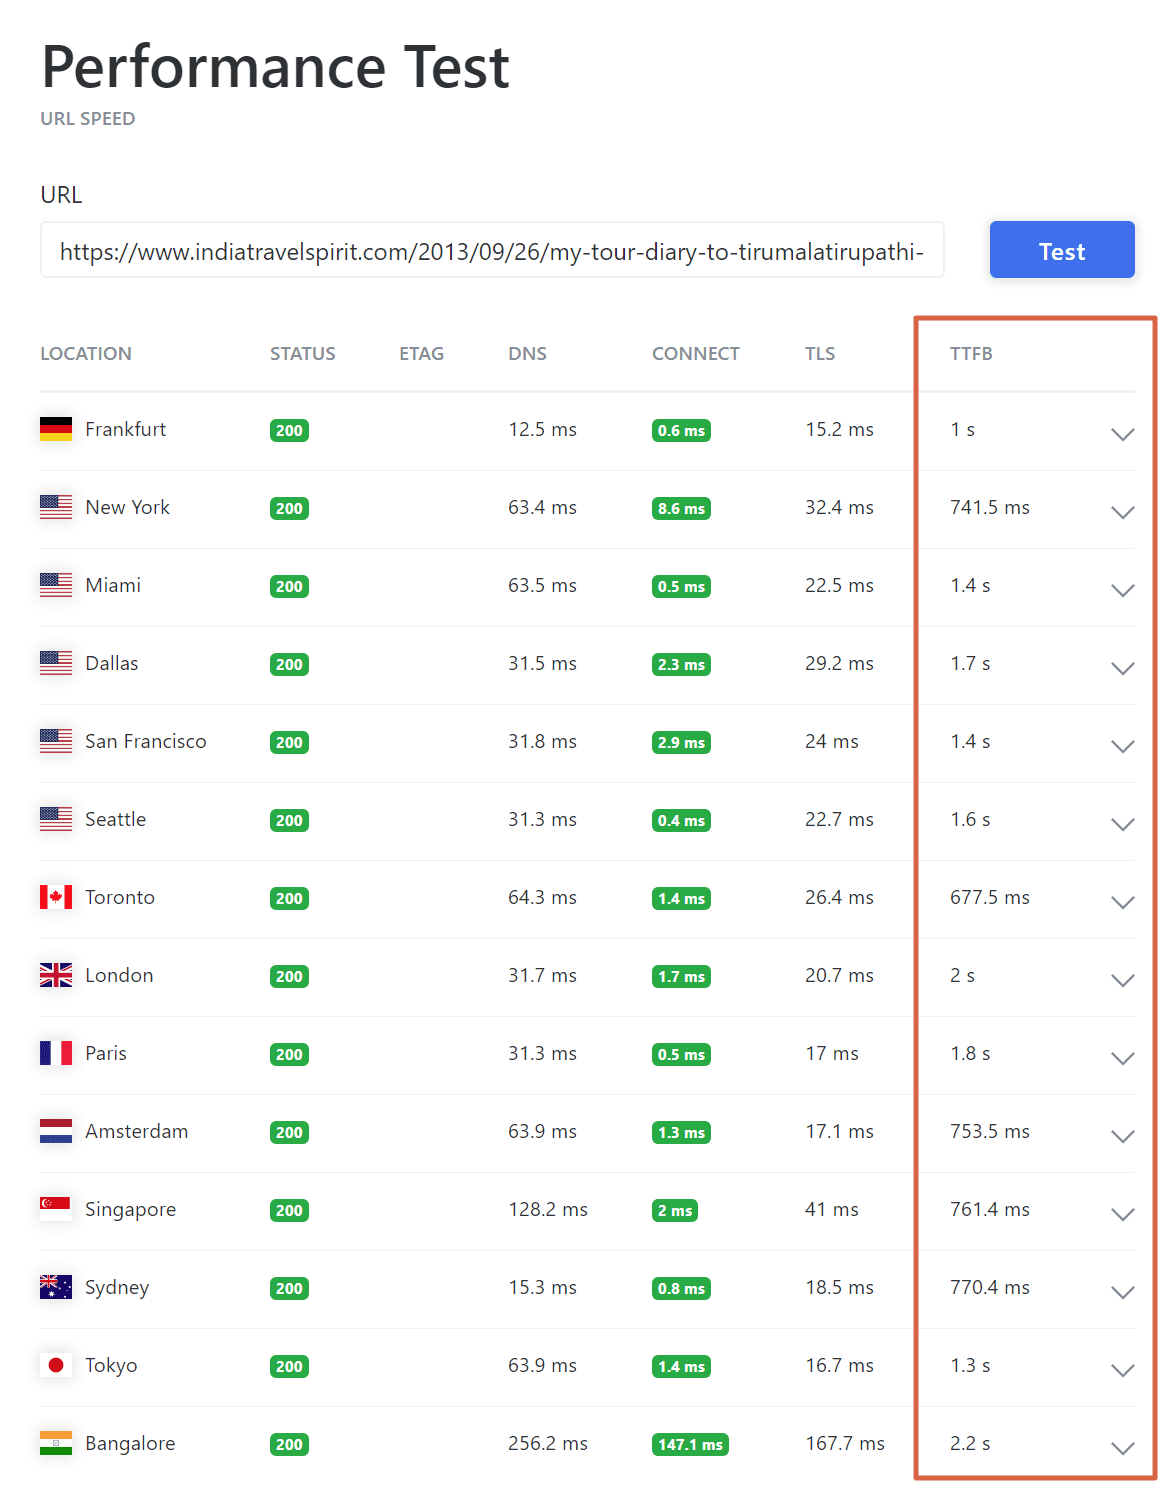Click the 677.5 ms TTFB value
This screenshot has width=1169, height=1493.
click(x=990, y=897)
